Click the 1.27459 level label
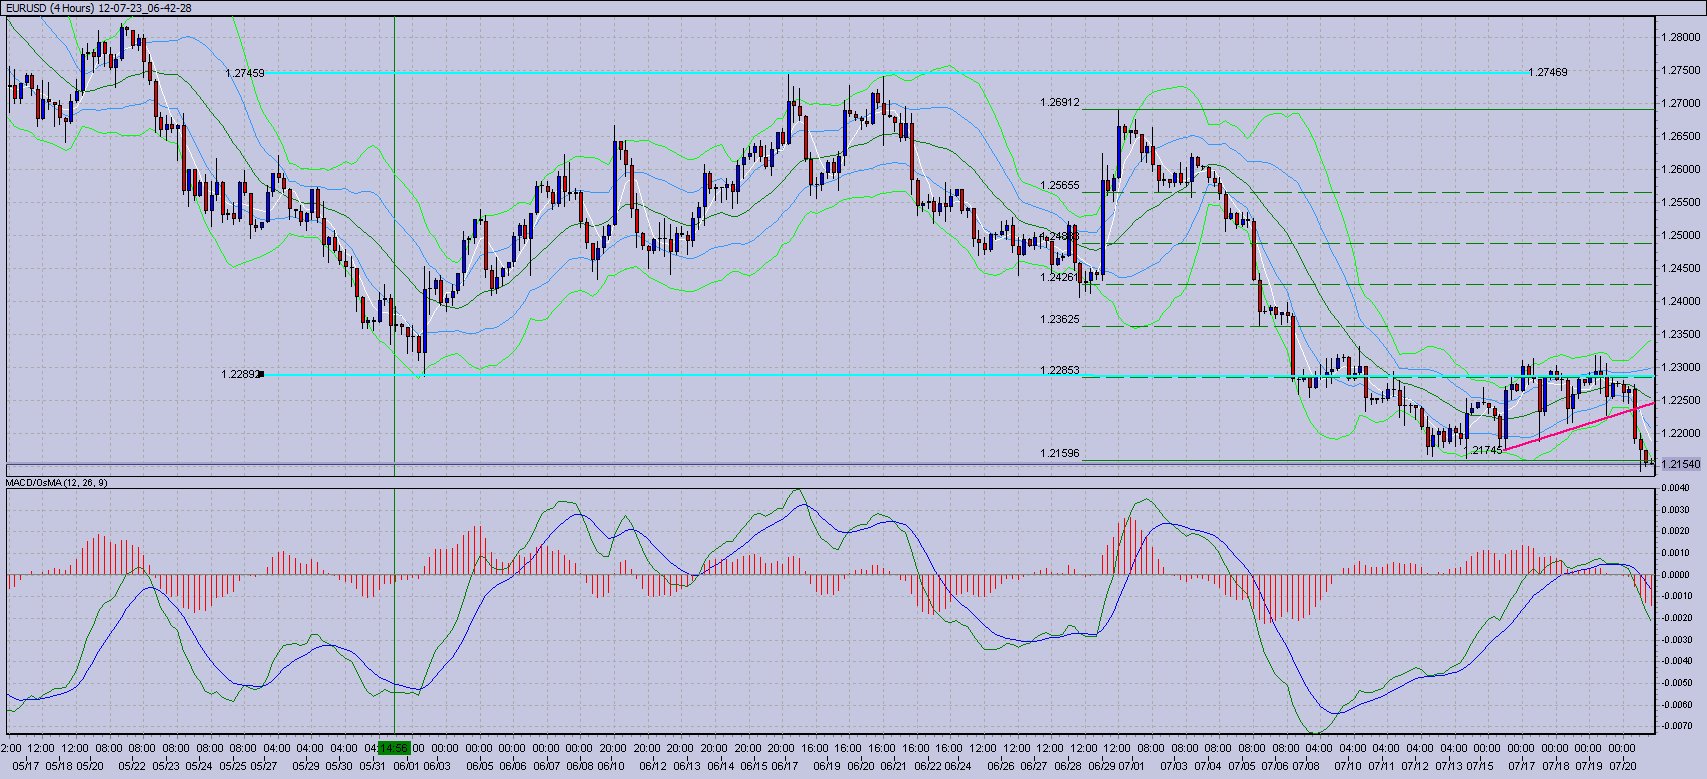 coord(245,73)
